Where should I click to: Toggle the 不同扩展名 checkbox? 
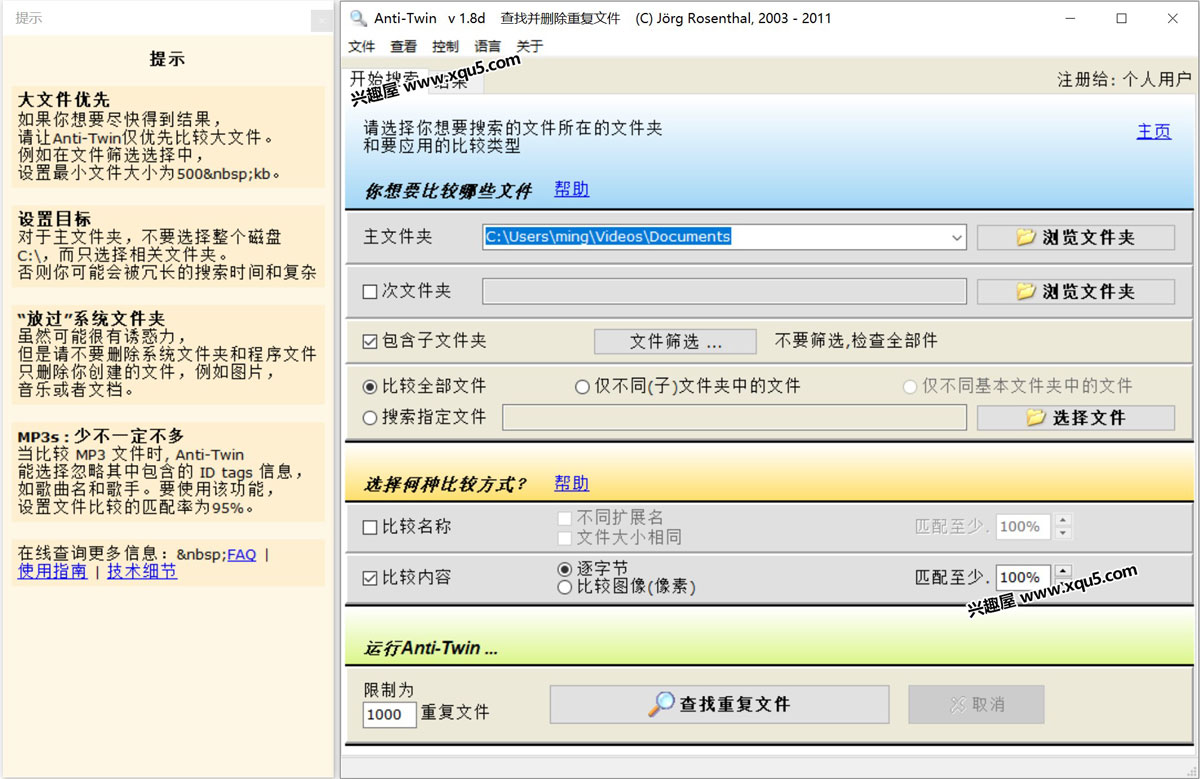click(564, 518)
